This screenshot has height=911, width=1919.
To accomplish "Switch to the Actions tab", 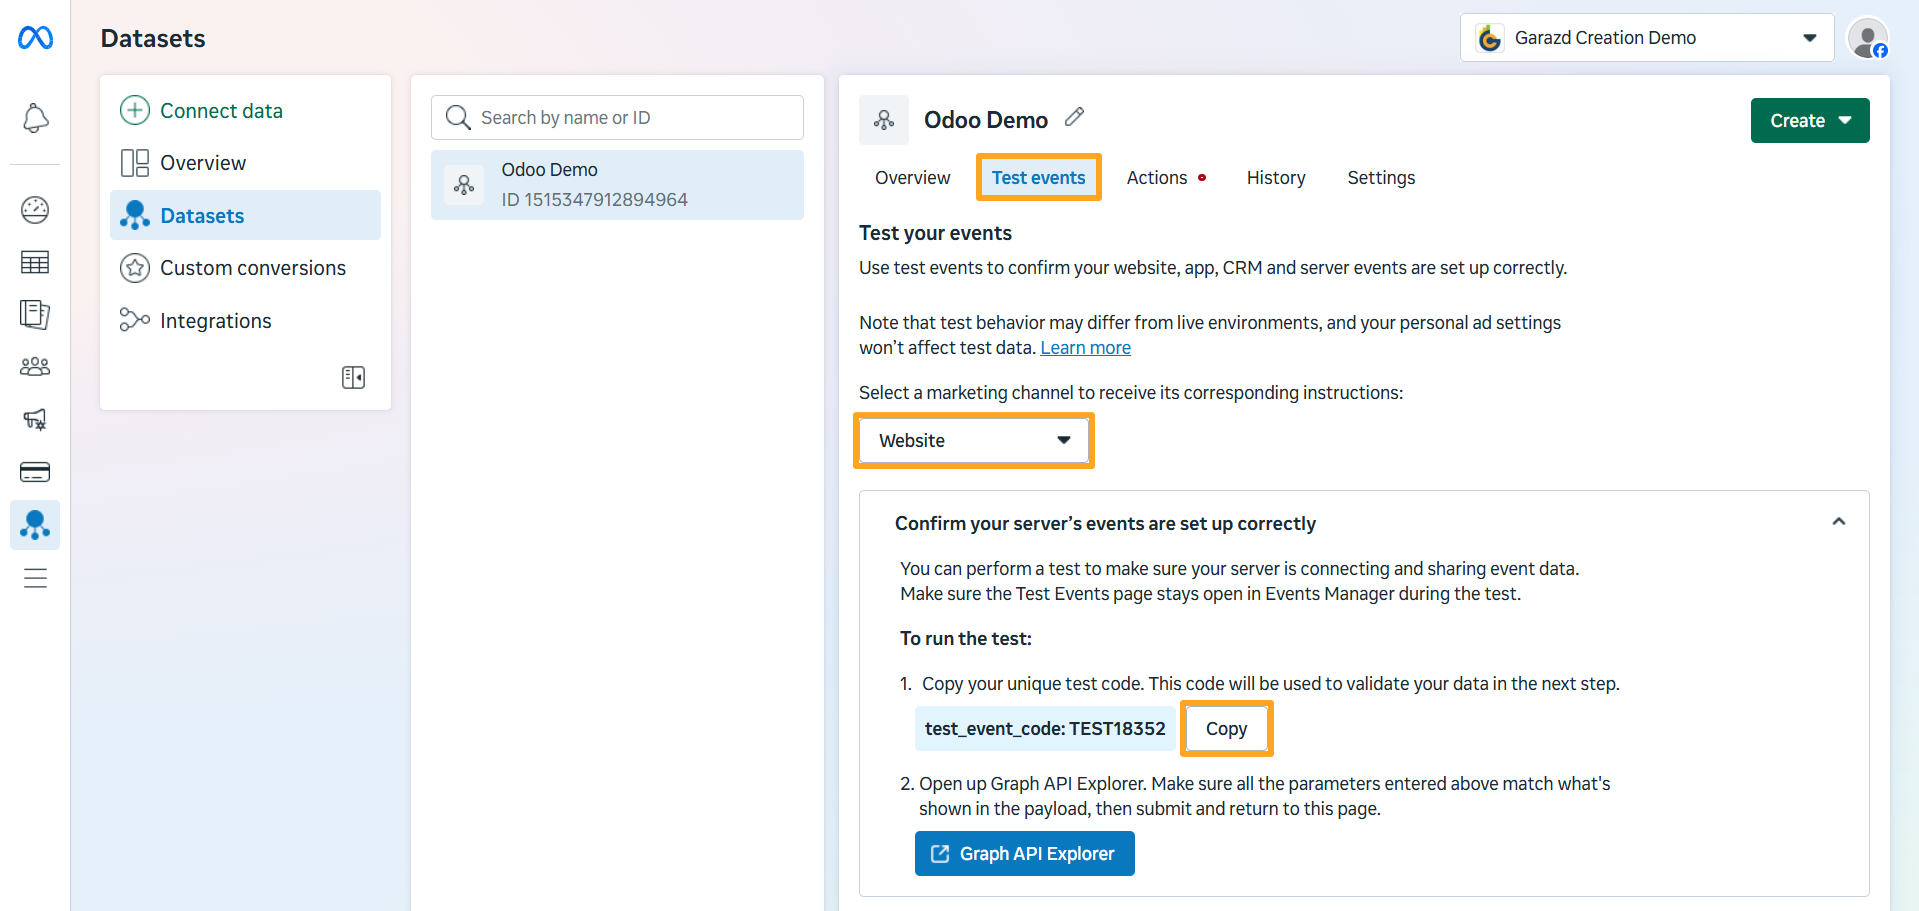I will pos(1157,178).
